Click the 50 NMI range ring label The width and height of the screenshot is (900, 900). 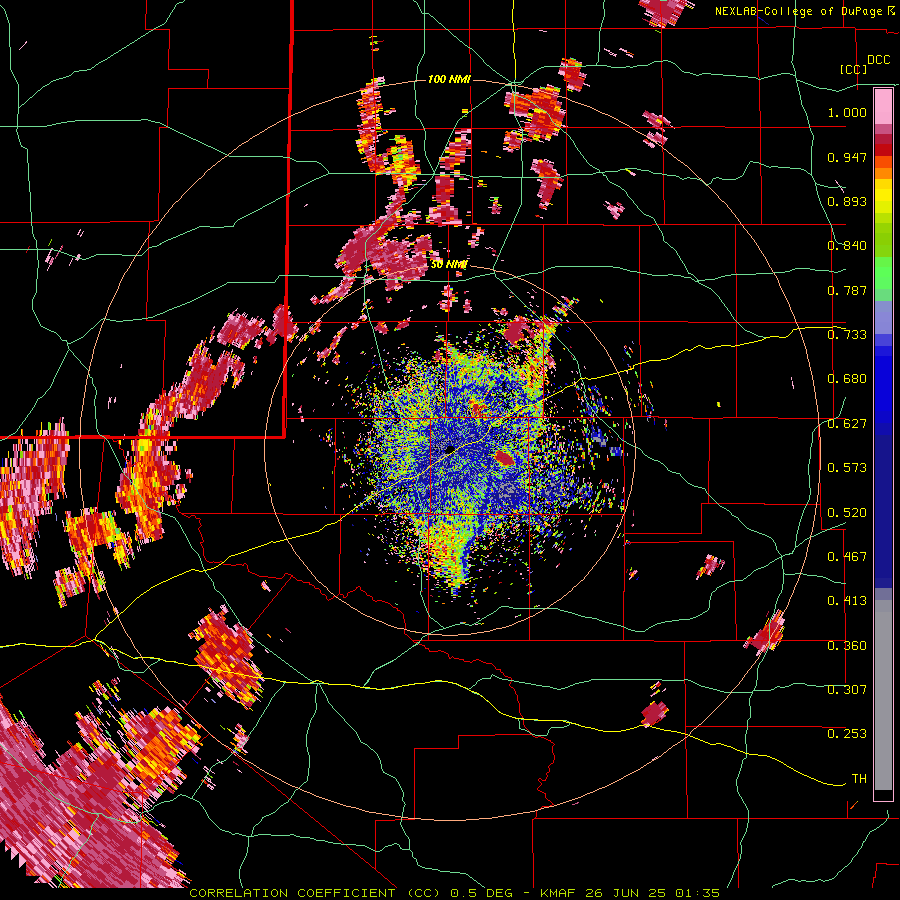(x=448, y=265)
